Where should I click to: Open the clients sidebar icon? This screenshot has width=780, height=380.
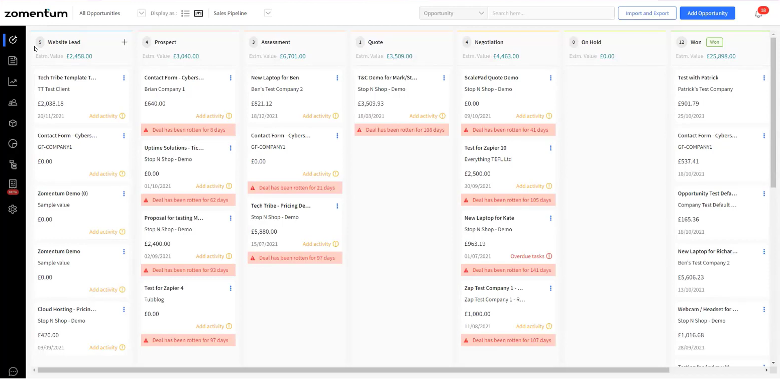[x=13, y=102]
